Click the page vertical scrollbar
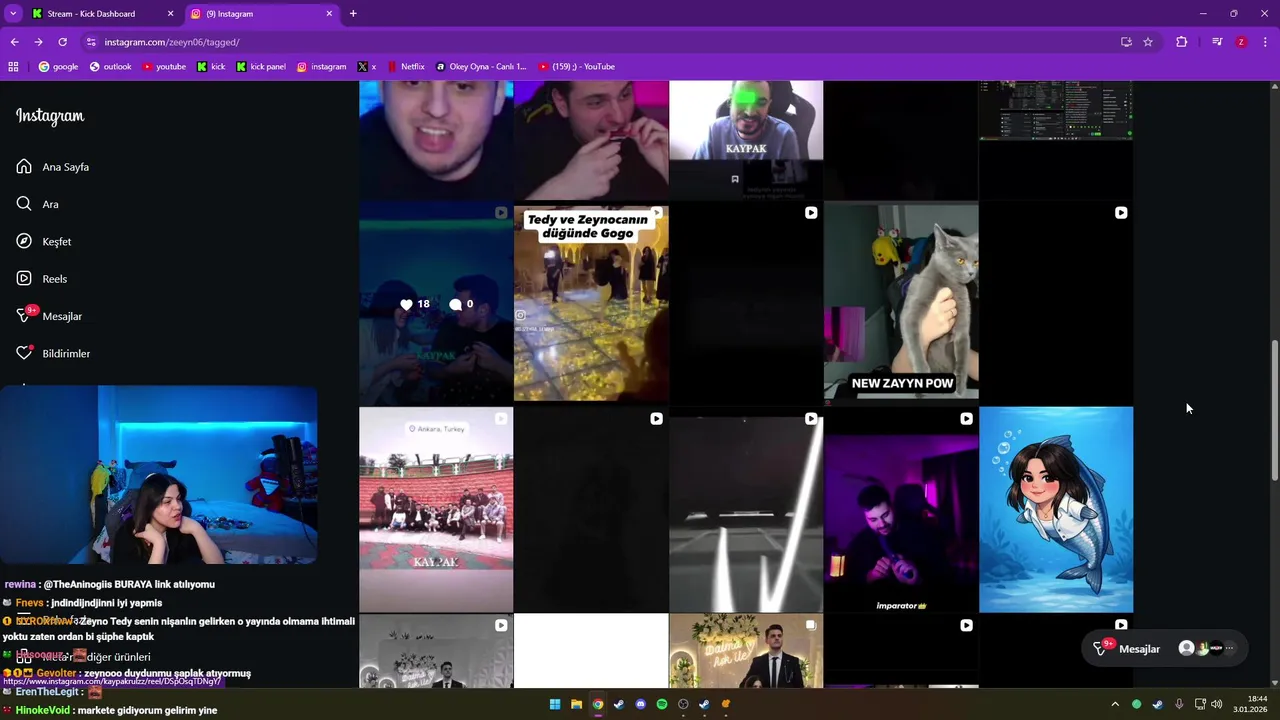 (x=1273, y=410)
